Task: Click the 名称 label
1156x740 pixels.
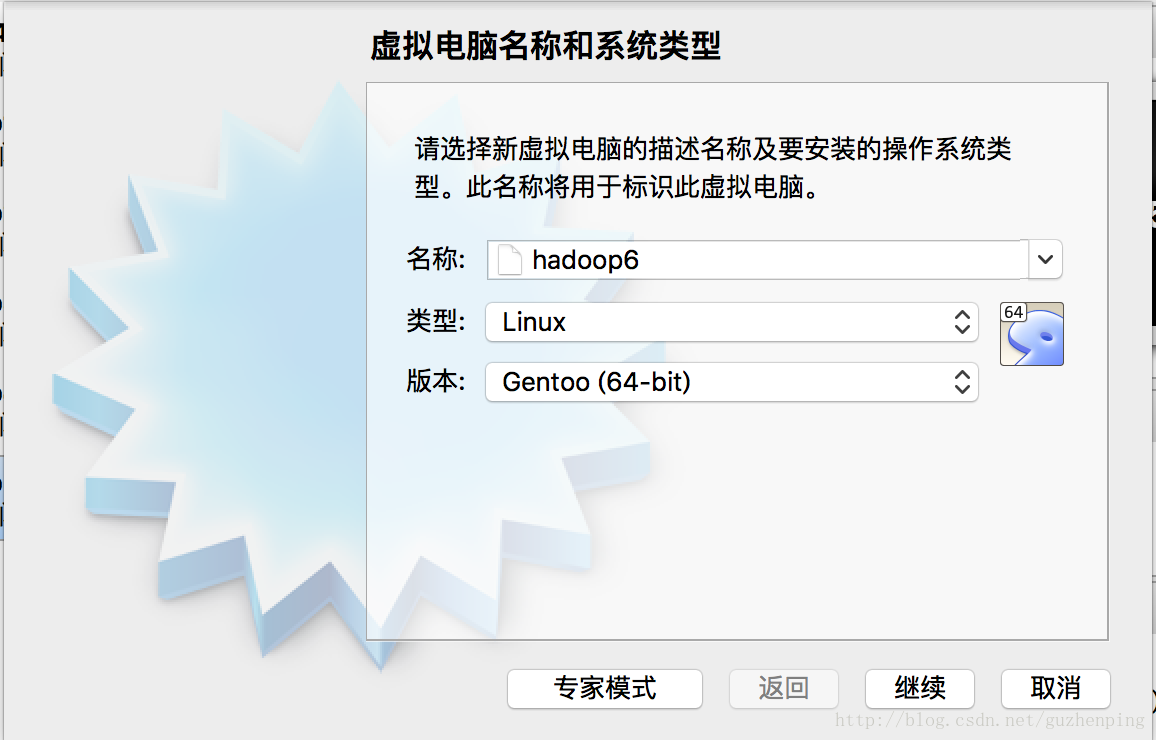Action: coord(436,260)
